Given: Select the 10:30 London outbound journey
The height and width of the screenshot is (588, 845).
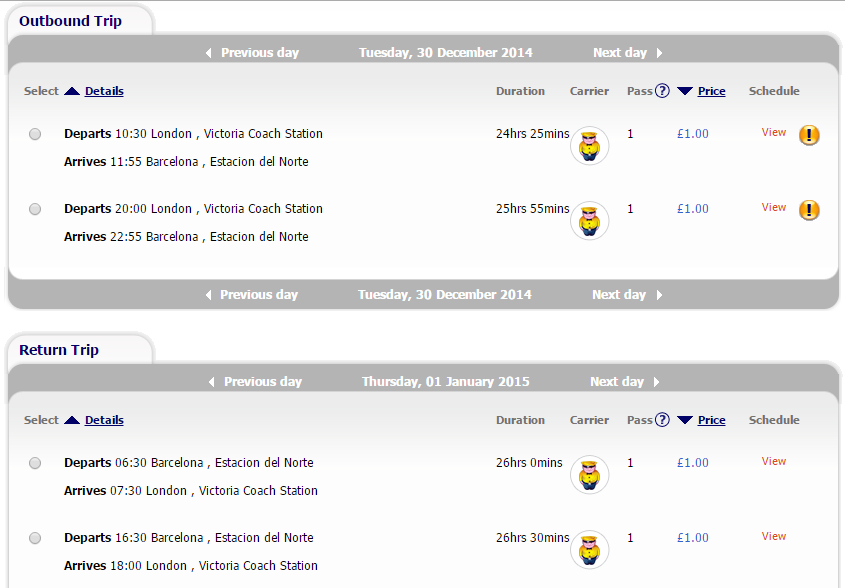Looking at the screenshot, I should click(35, 134).
